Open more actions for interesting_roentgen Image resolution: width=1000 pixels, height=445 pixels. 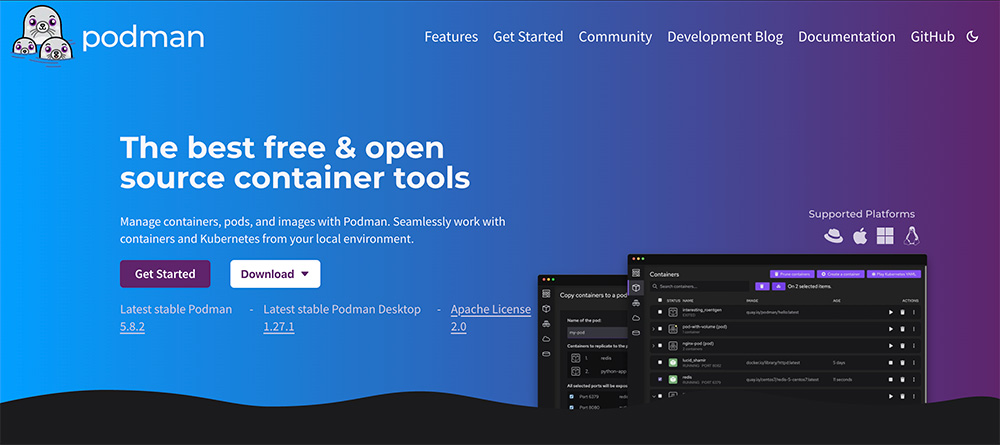tap(914, 312)
